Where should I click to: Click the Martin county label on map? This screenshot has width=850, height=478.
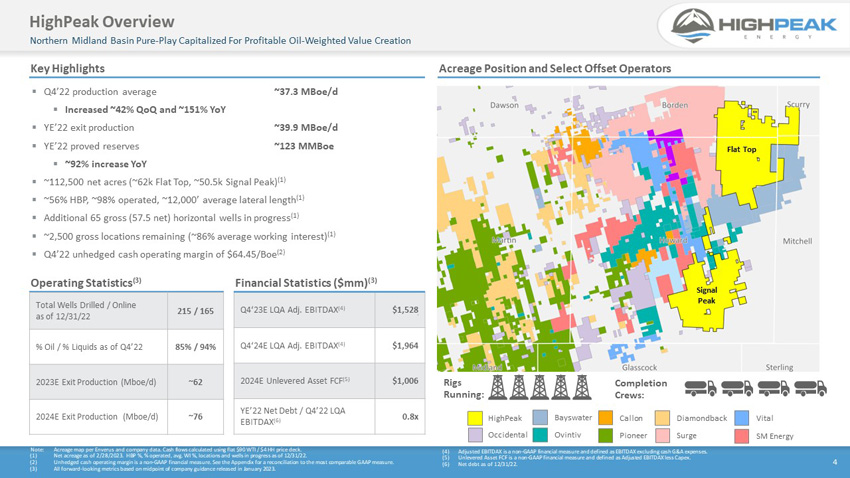tap(504, 240)
